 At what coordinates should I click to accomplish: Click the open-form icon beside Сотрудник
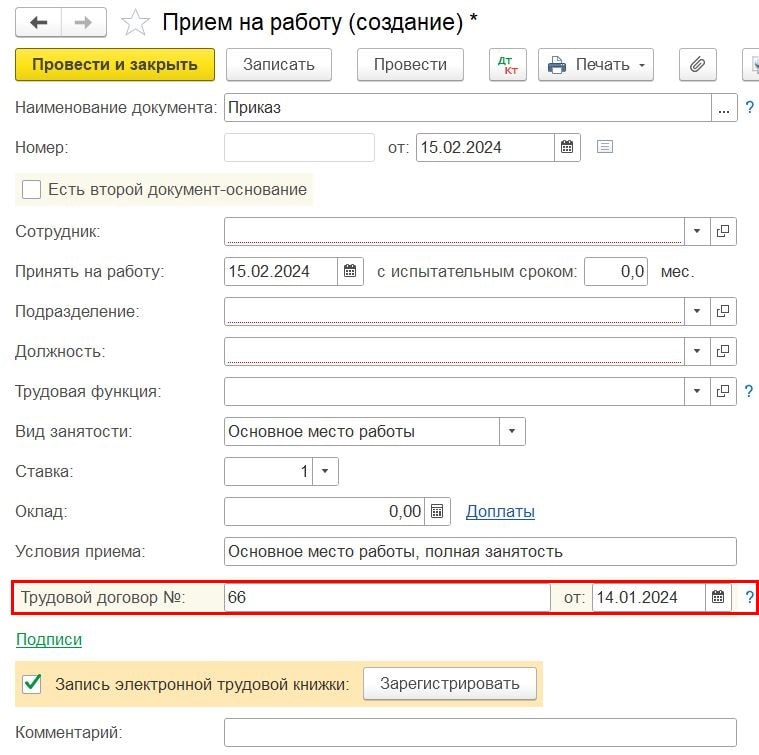pos(724,231)
